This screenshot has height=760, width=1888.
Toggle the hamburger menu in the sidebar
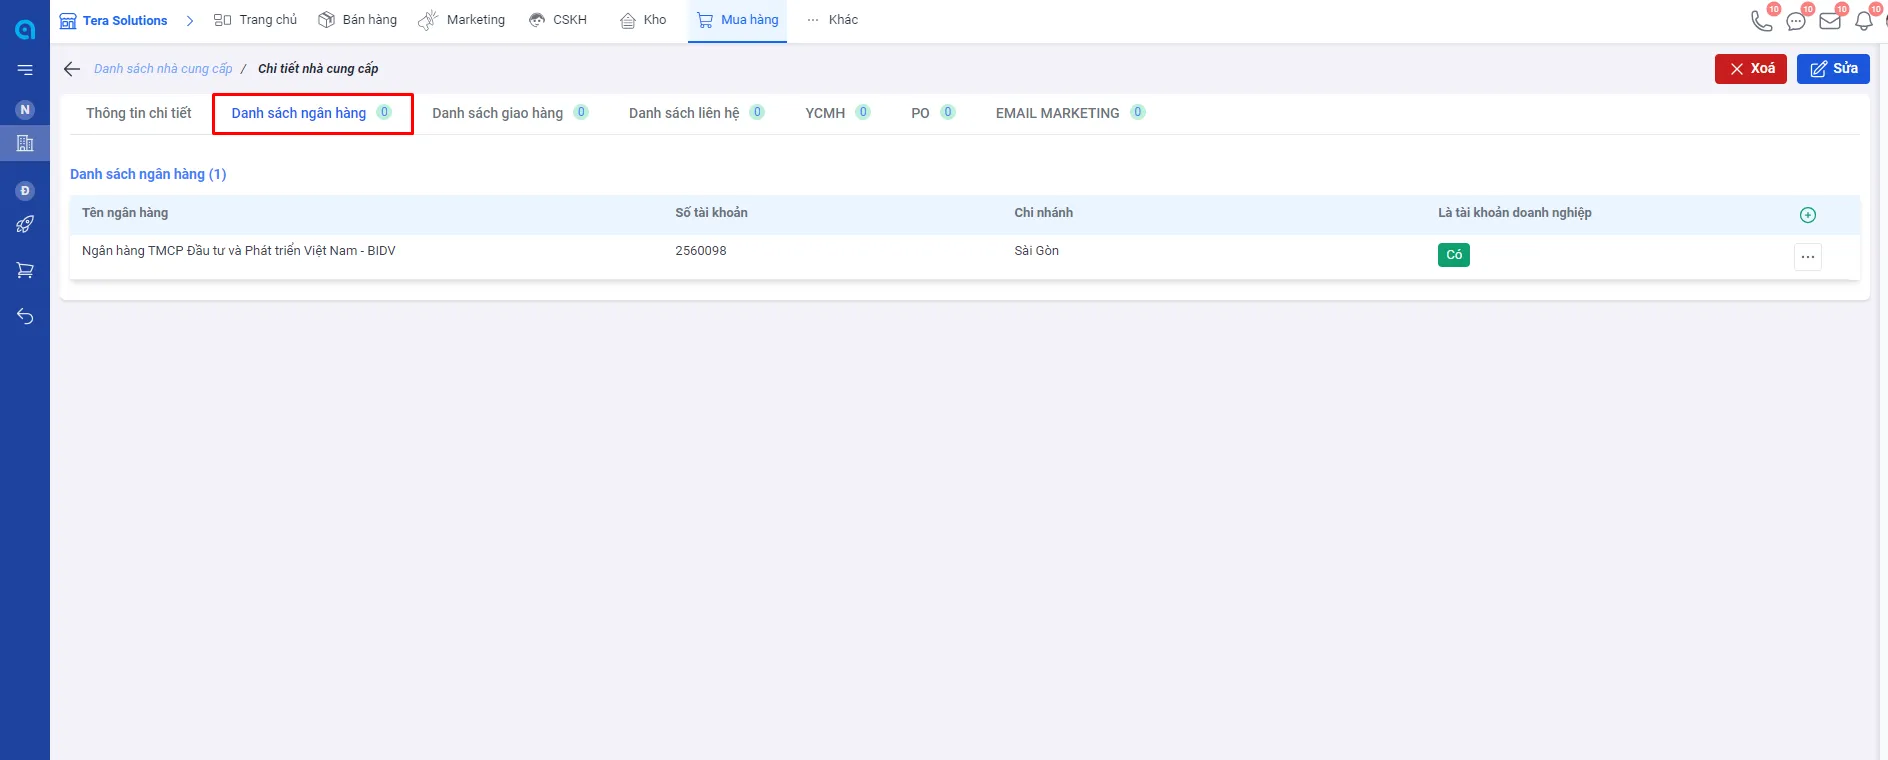(25, 70)
